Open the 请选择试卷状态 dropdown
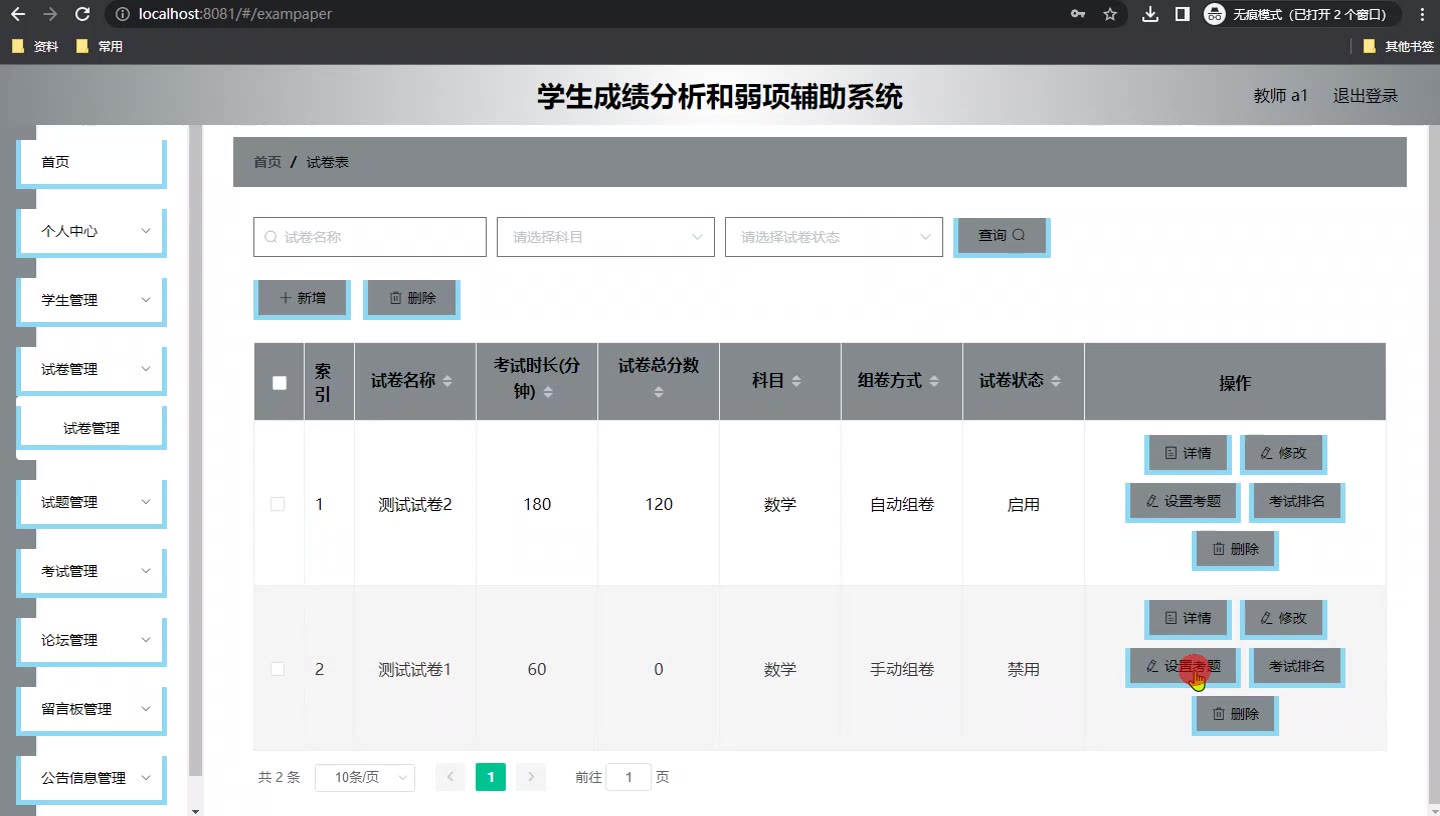The width and height of the screenshot is (1440, 816). coord(833,237)
